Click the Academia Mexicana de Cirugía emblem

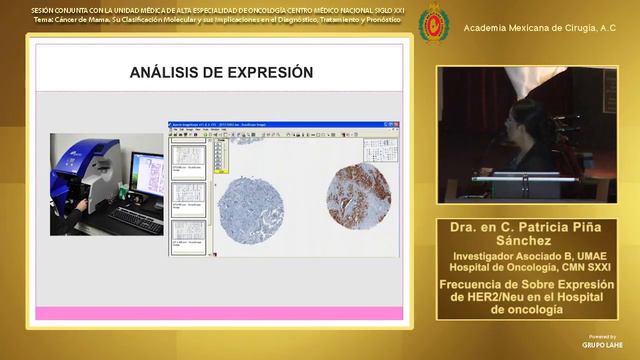434,24
